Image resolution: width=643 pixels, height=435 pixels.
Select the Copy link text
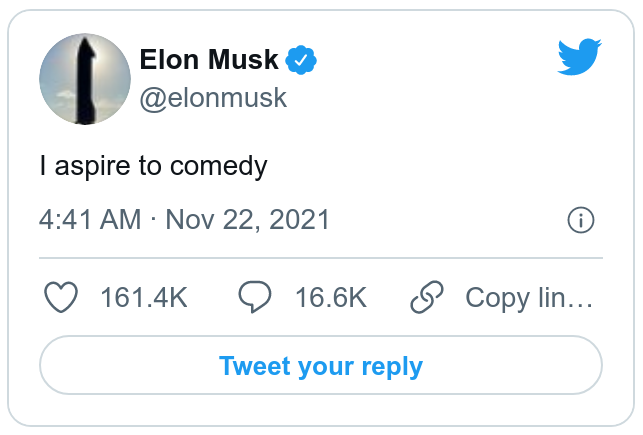[529, 298]
